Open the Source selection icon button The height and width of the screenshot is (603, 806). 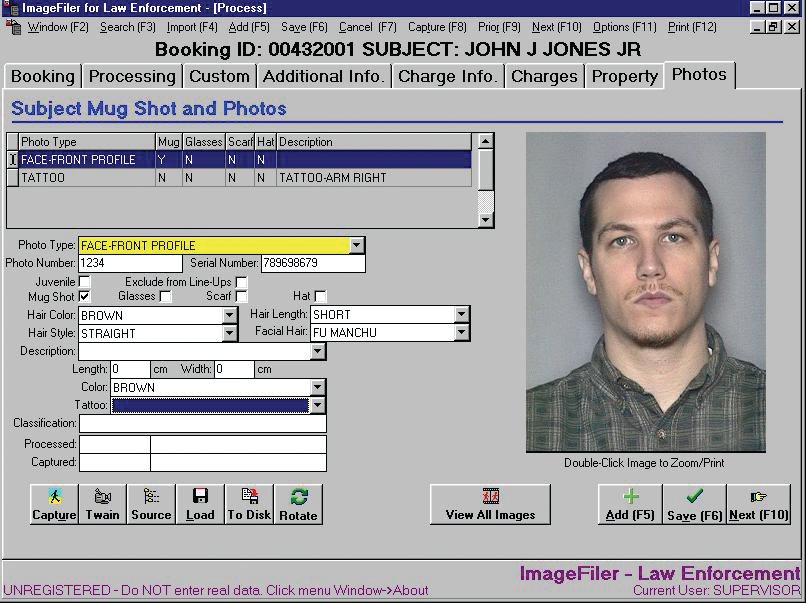pyautogui.click(x=151, y=504)
